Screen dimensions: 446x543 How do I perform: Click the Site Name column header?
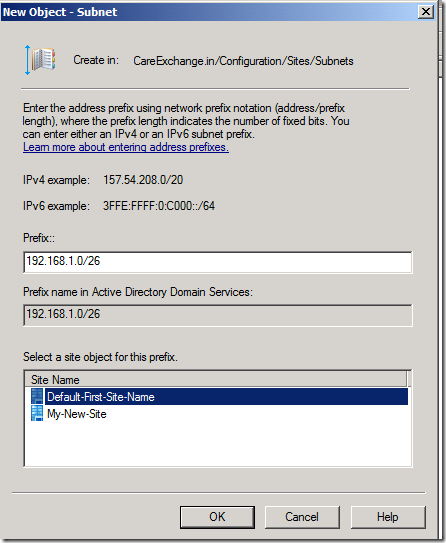point(216,380)
